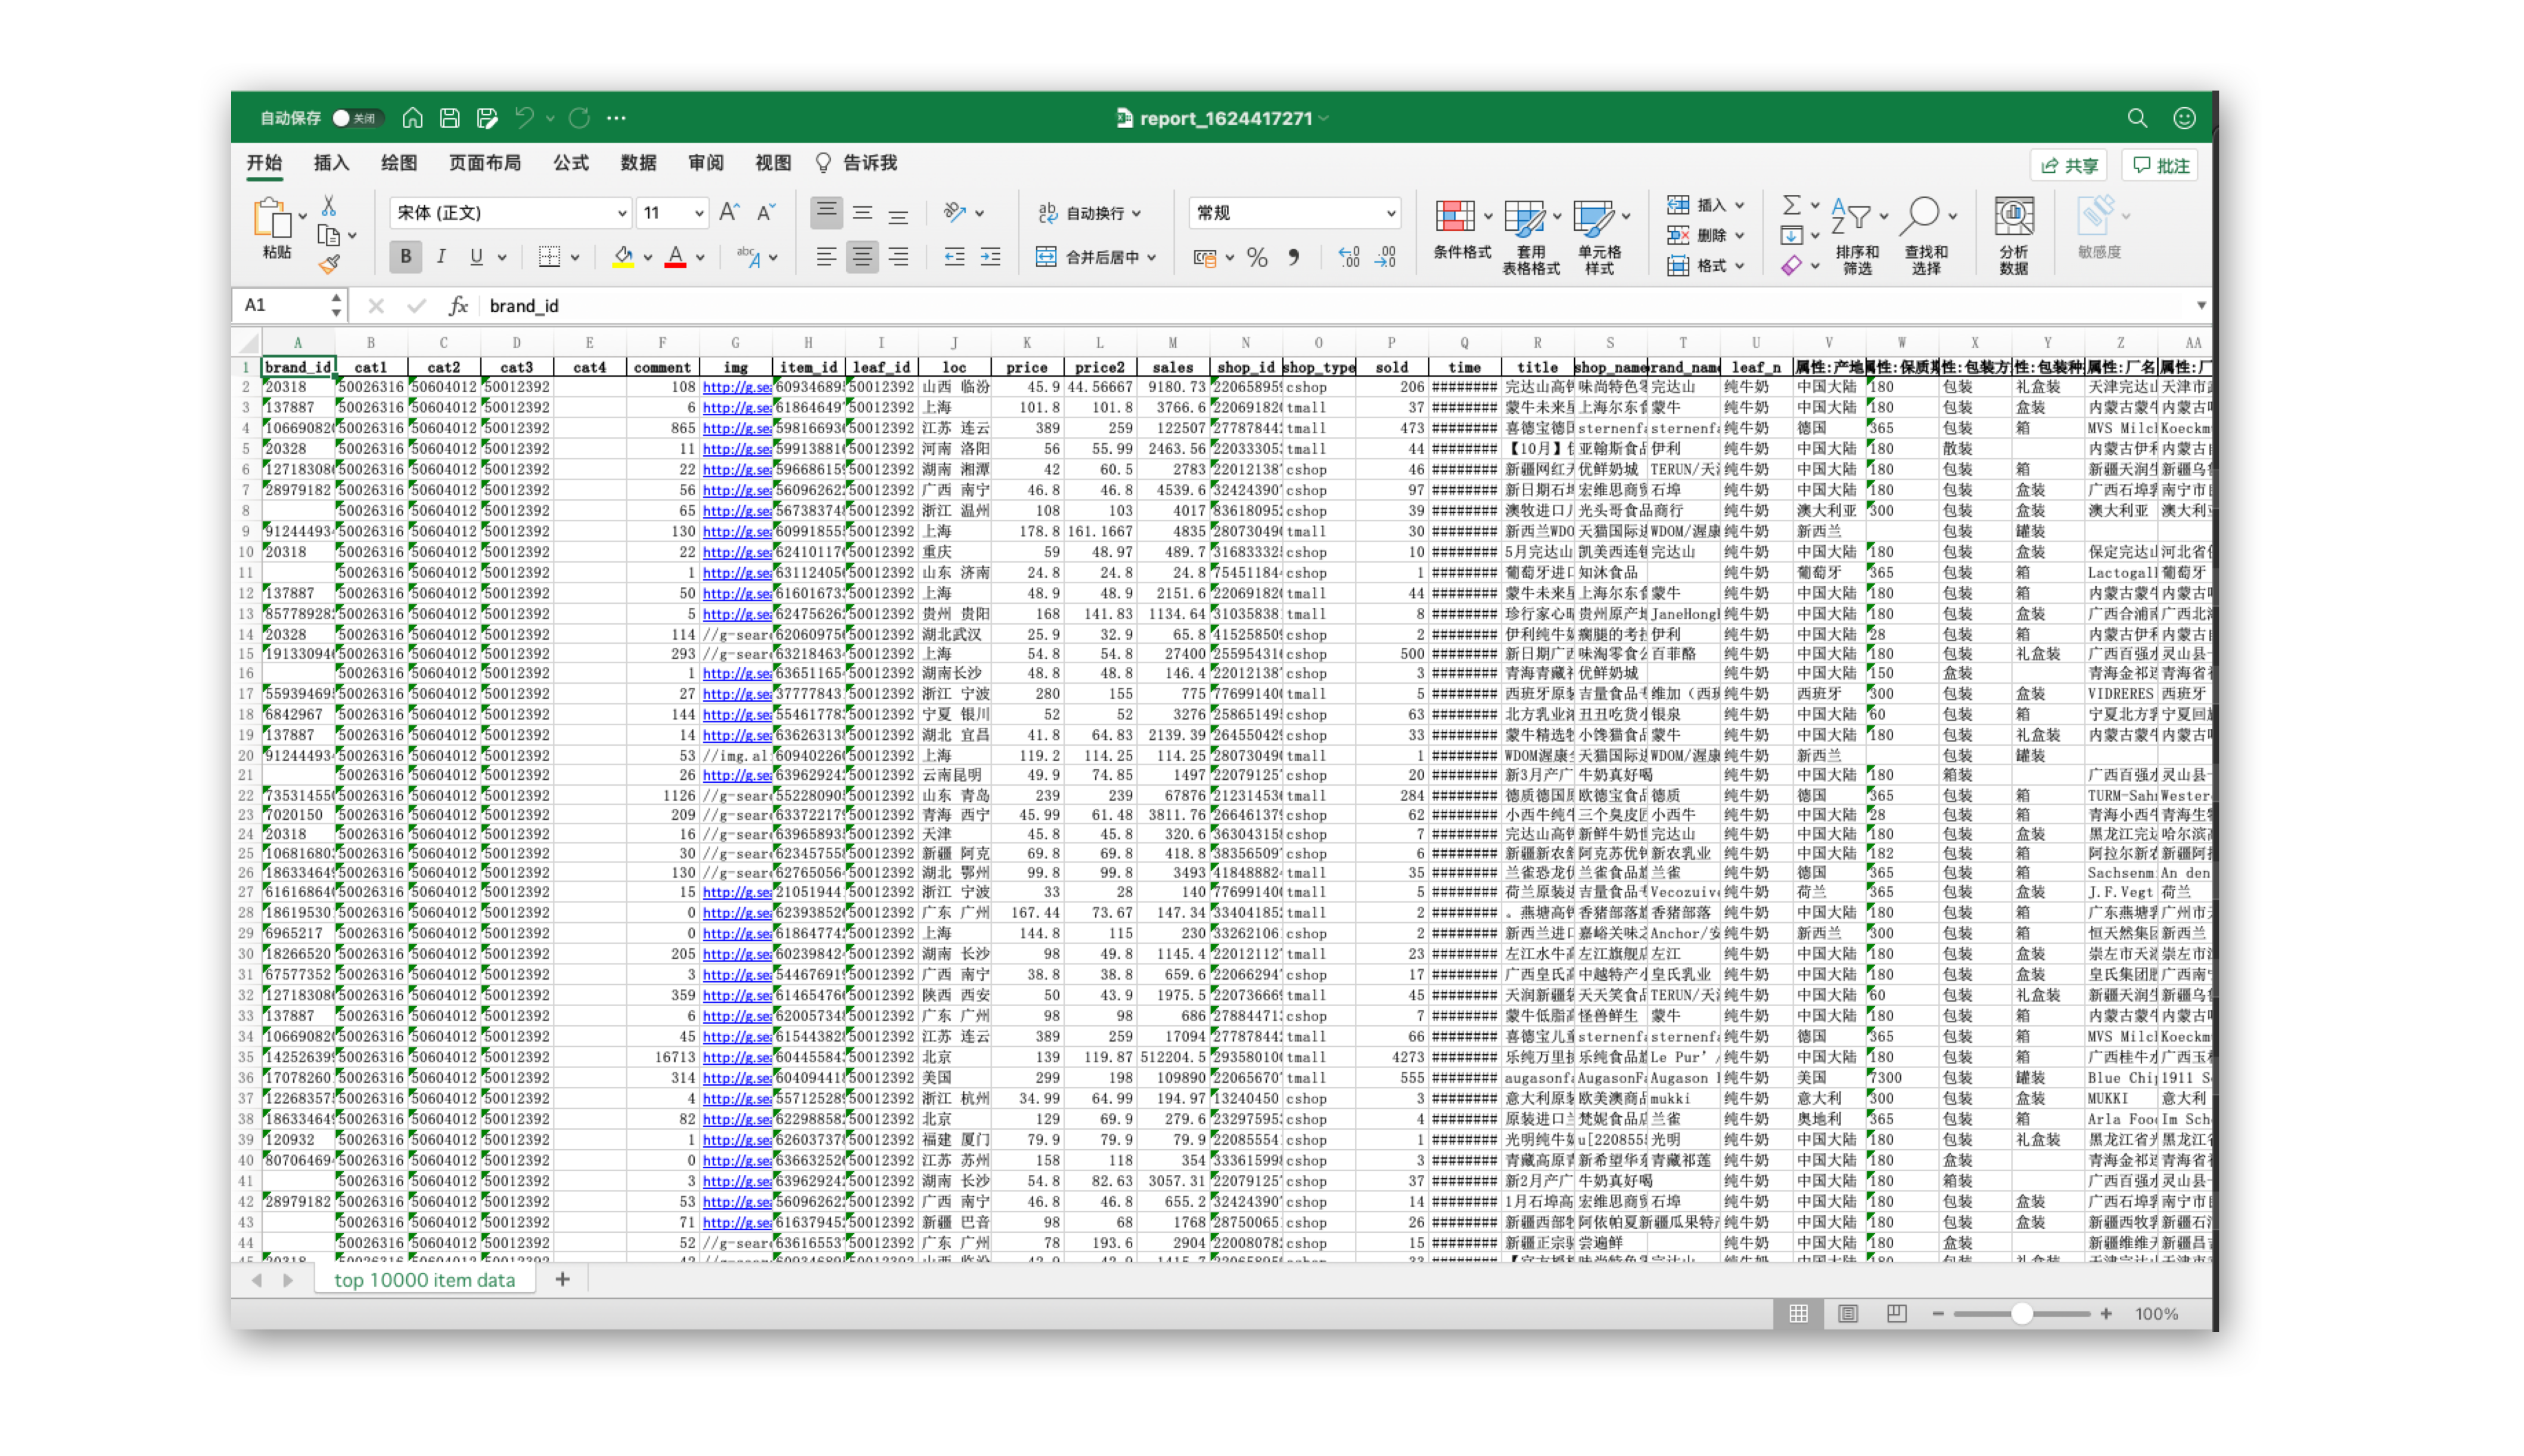Viewport: 2524px width, 1456px height.
Task: Click the 批注 comments button
Action: pos(2160,165)
